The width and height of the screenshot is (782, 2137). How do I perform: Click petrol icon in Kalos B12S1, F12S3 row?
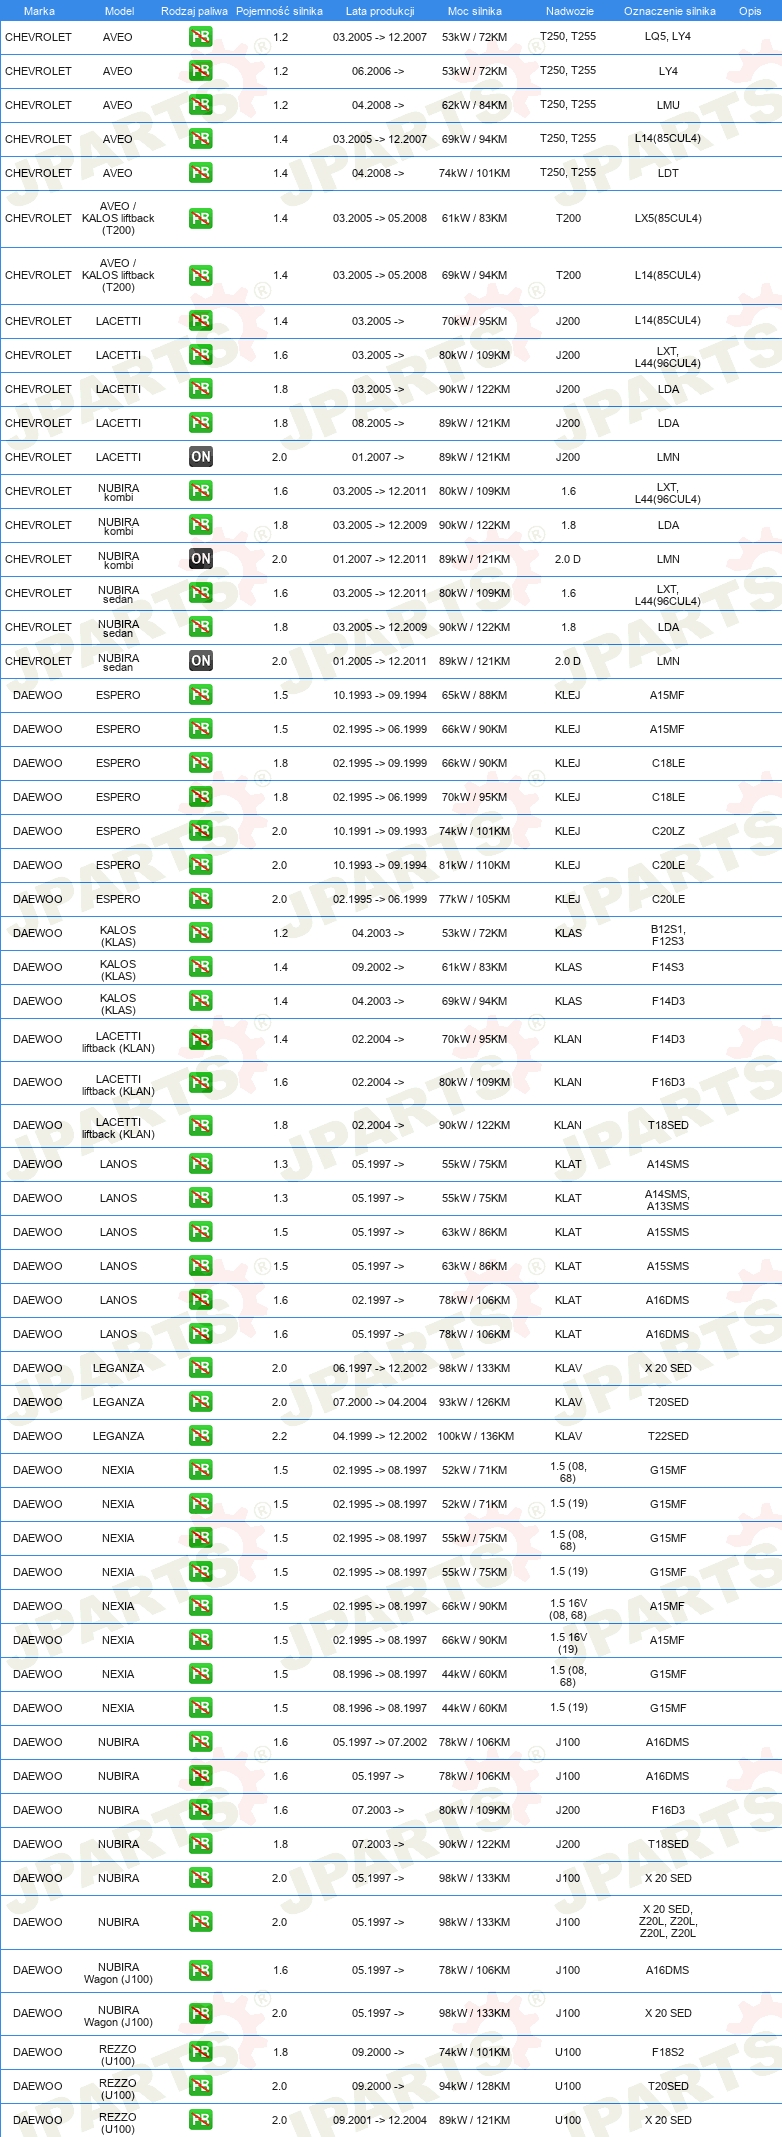(x=201, y=933)
